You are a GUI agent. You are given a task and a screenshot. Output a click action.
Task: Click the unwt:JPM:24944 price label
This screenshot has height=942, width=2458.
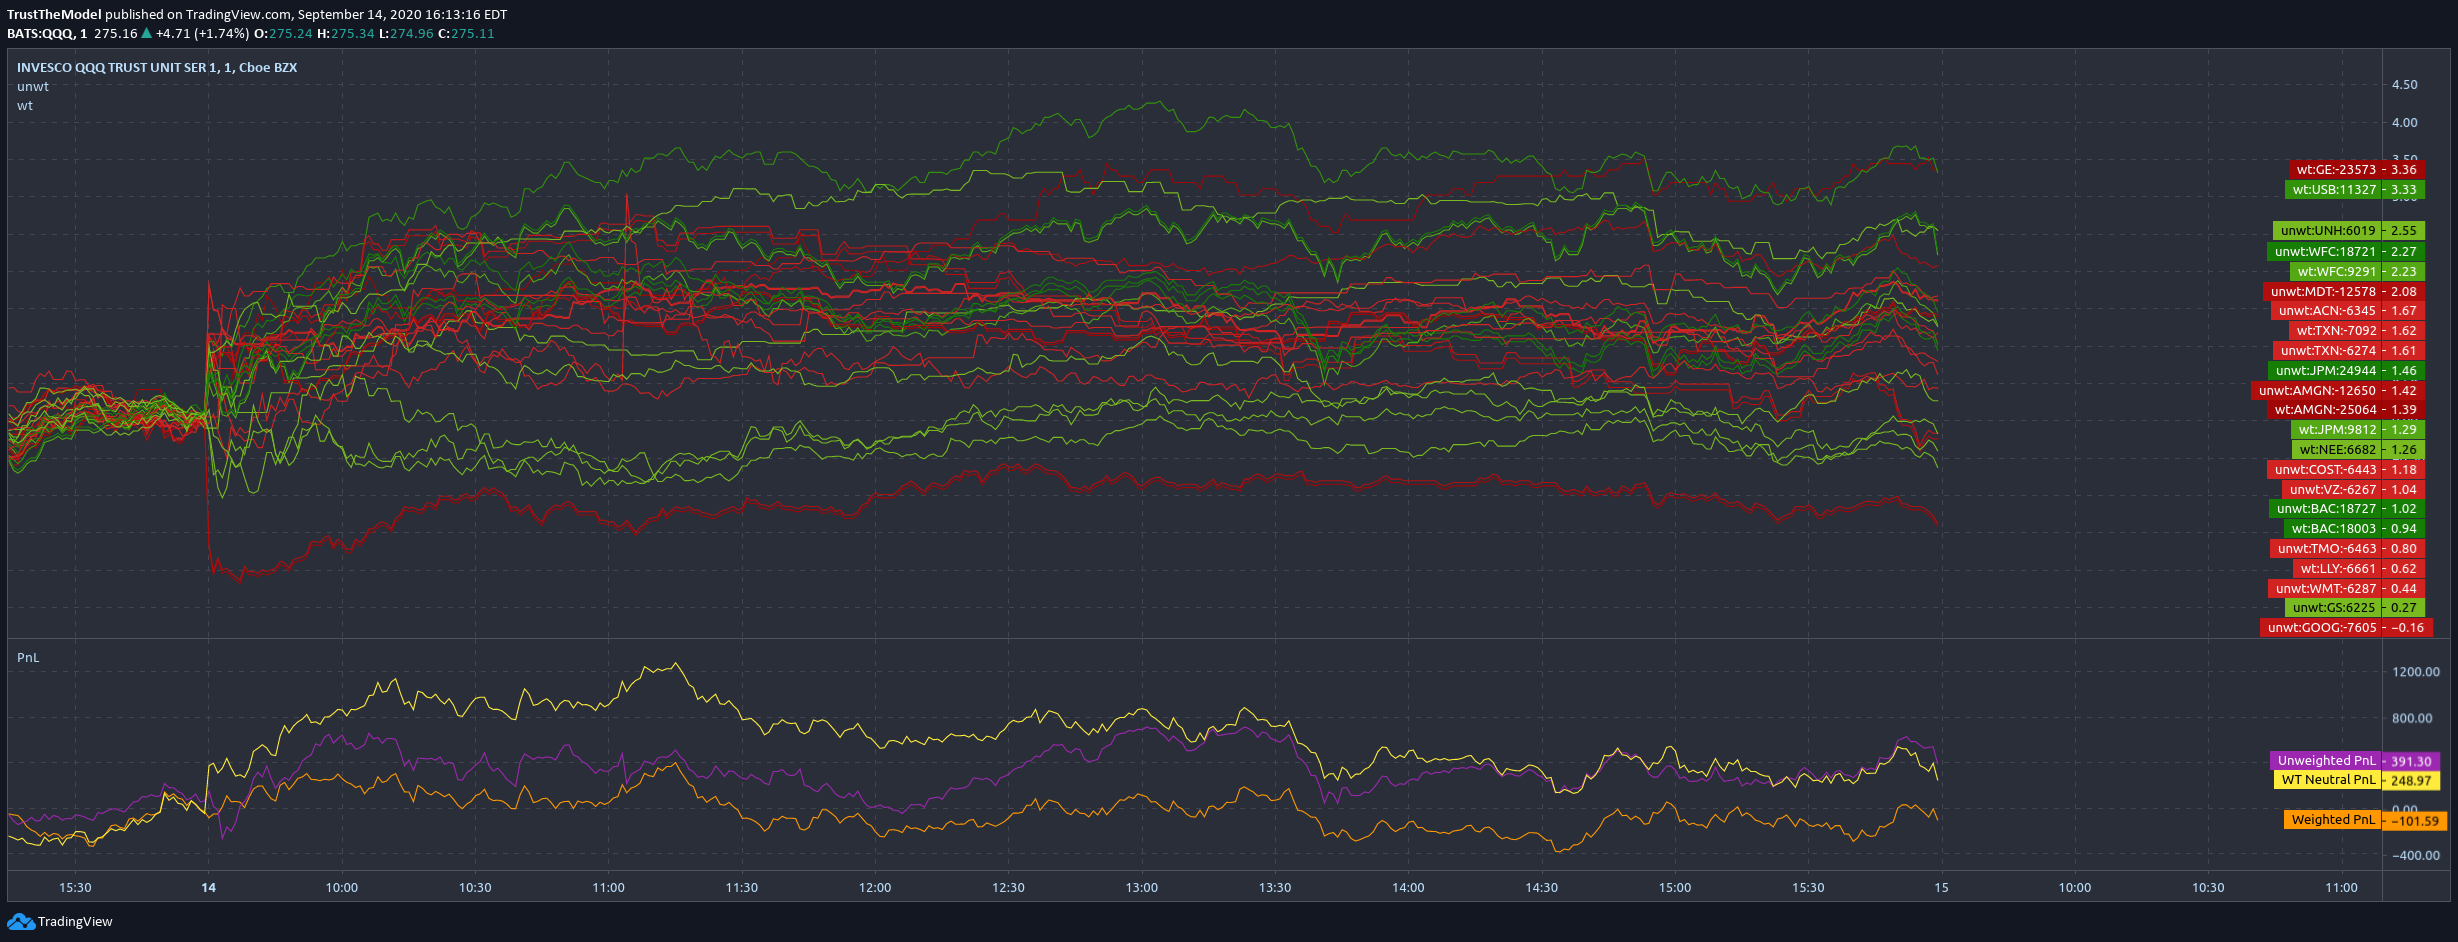point(2346,370)
